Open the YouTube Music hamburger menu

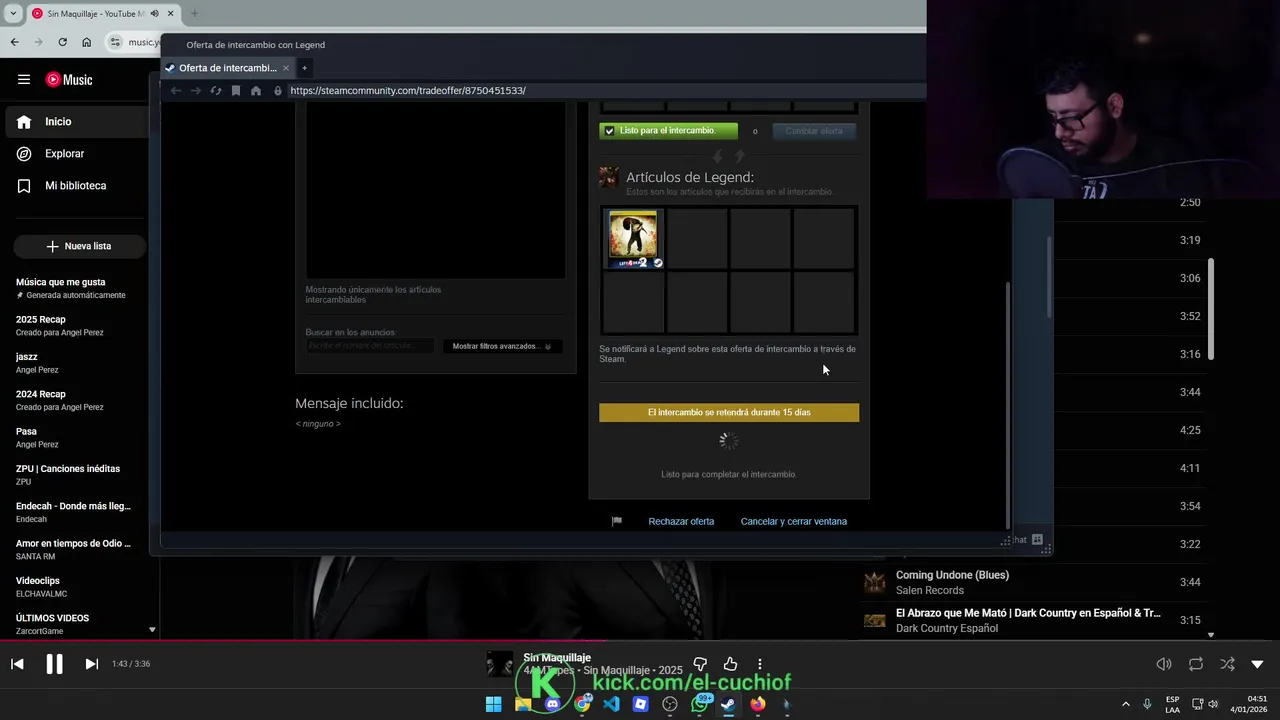pos(24,80)
